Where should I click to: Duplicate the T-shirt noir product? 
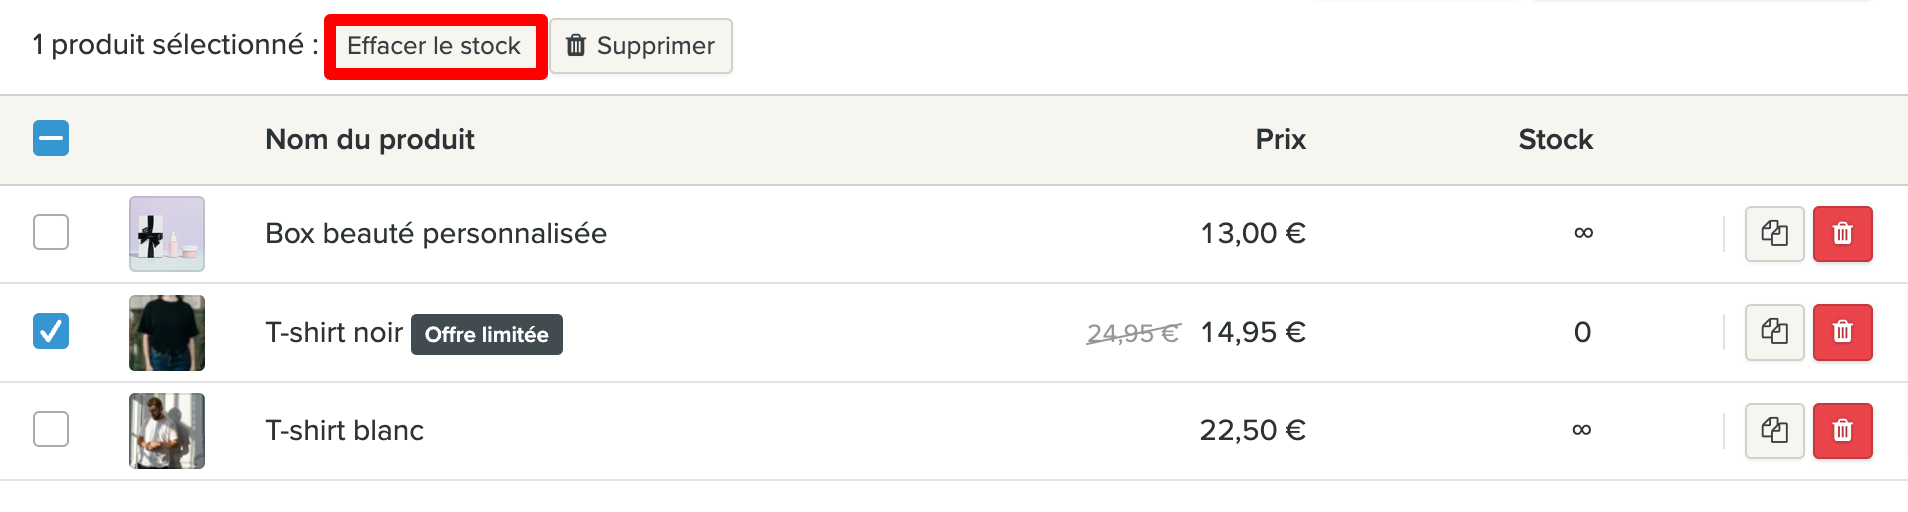click(x=1774, y=332)
